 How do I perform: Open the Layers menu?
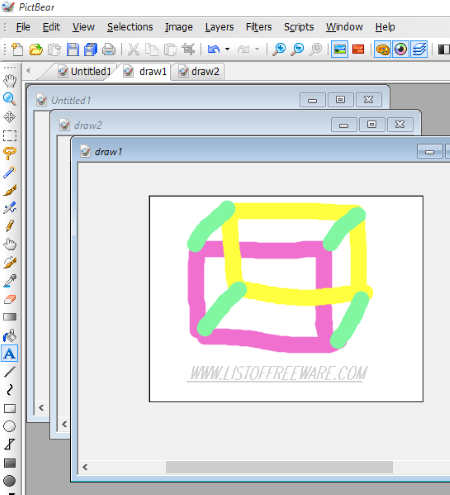(219, 27)
